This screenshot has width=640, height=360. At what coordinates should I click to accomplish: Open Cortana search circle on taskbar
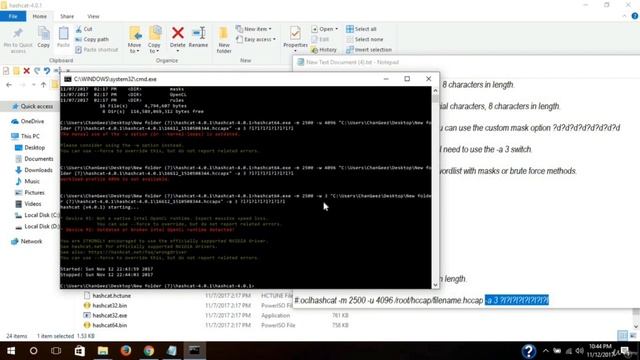tap(33, 351)
